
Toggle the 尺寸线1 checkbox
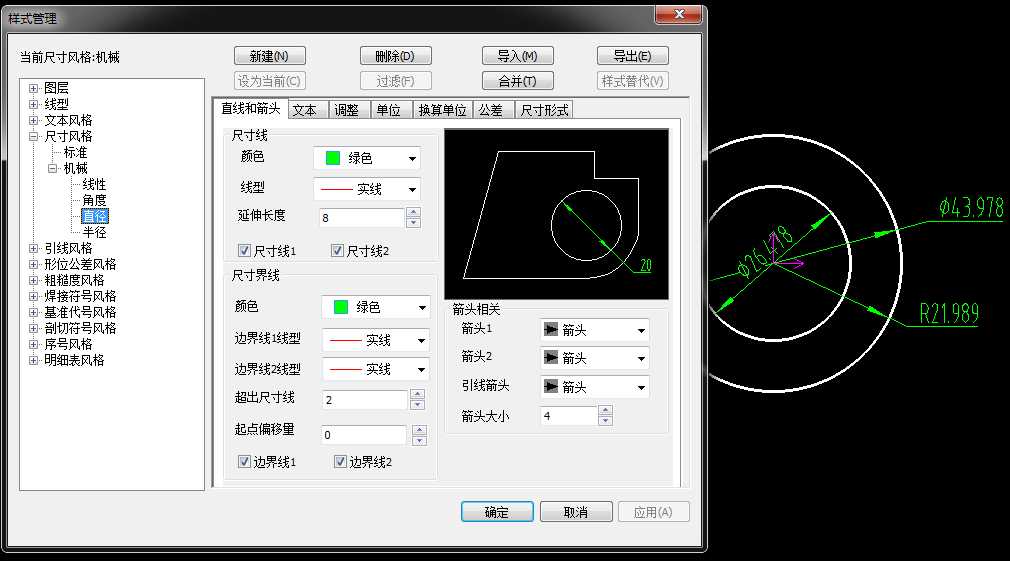(245, 251)
